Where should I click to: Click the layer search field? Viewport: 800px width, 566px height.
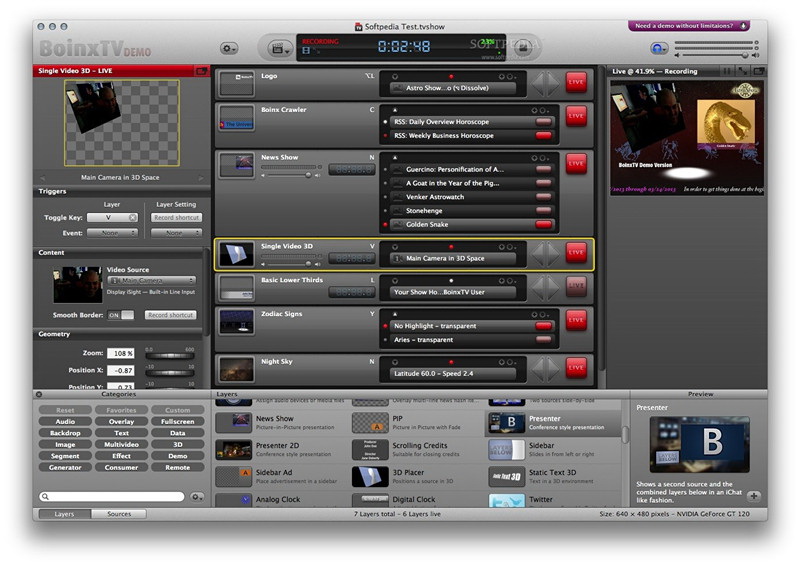coord(112,497)
